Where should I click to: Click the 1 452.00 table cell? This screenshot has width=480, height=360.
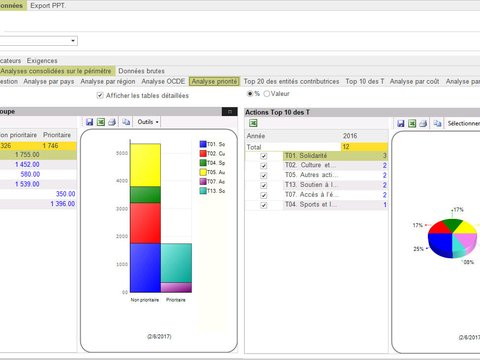tap(27, 164)
